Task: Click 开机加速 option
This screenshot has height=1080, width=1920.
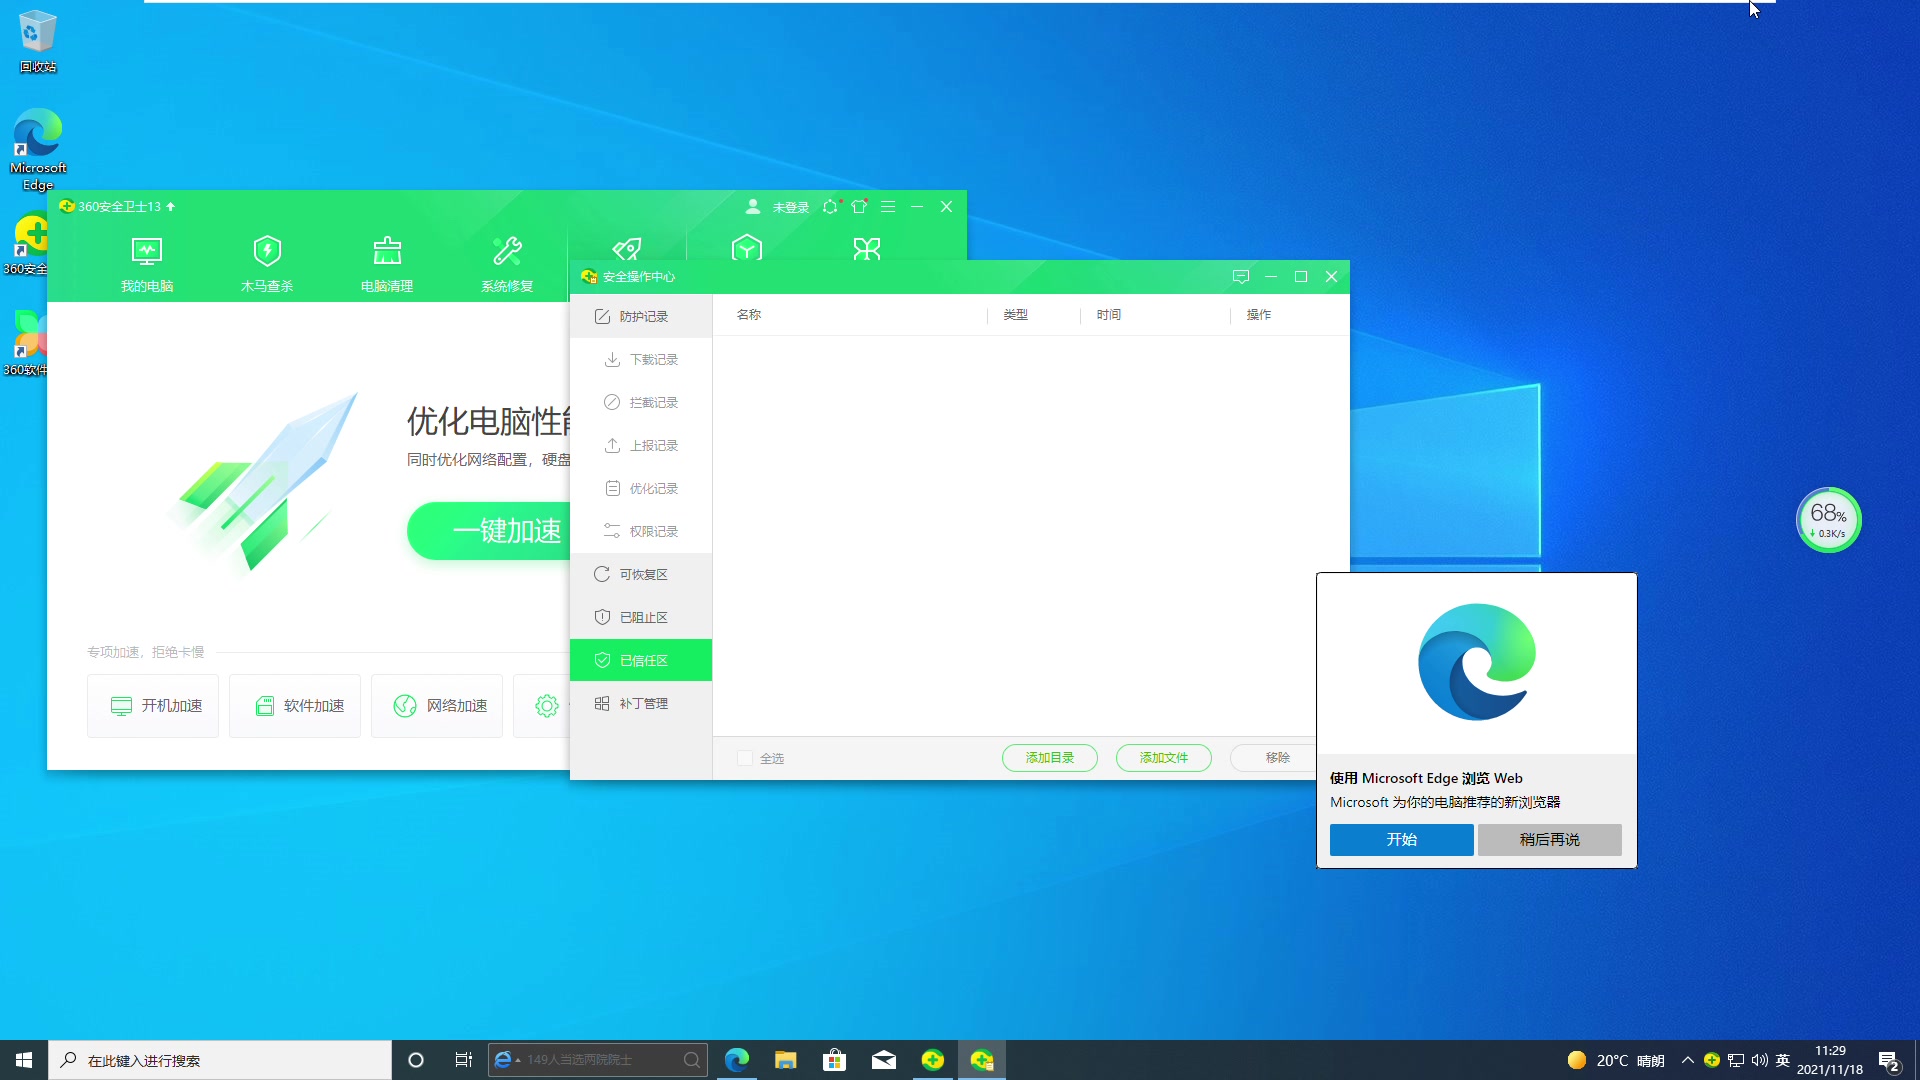Action: [x=153, y=706]
